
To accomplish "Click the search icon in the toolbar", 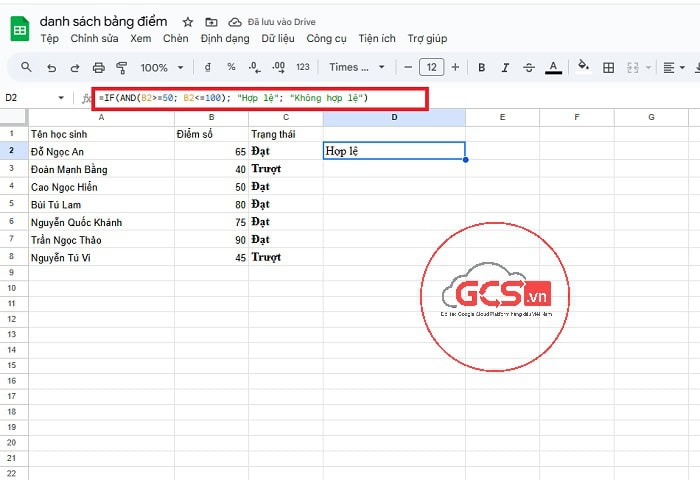I will [26, 68].
